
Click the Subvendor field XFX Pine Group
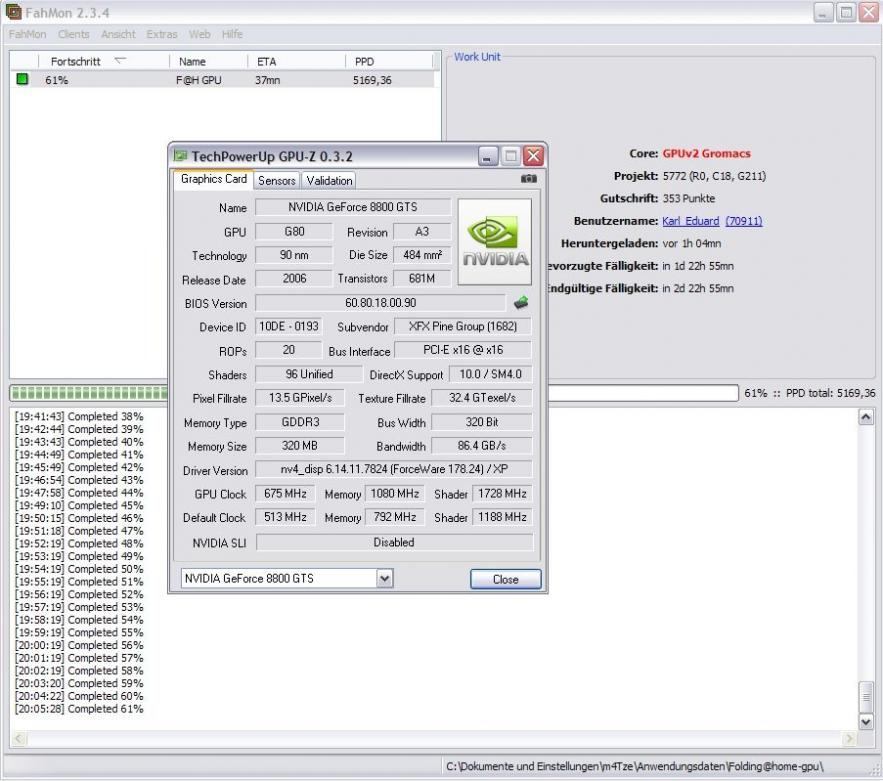coord(462,327)
